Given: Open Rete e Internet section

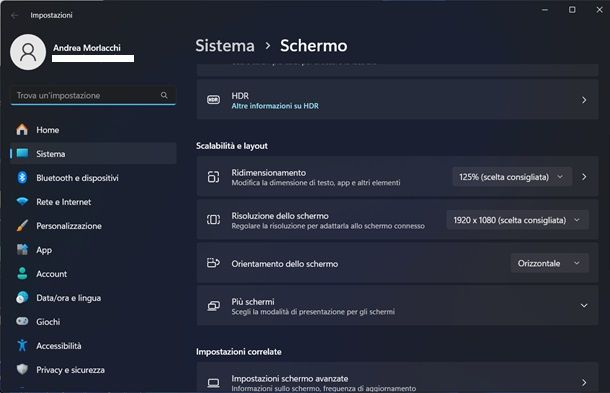Looking at the screenshot, I should click(93, 202).
